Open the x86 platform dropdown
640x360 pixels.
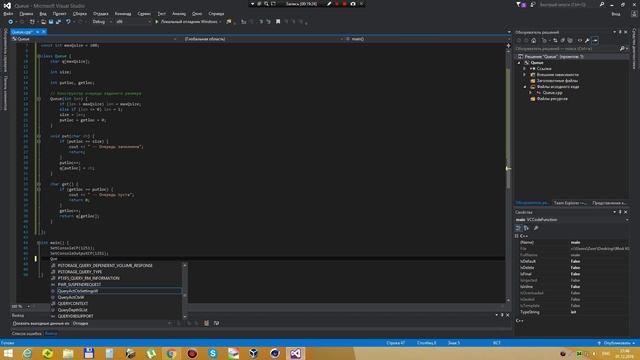pyautogui.click(x=133, y=22)
